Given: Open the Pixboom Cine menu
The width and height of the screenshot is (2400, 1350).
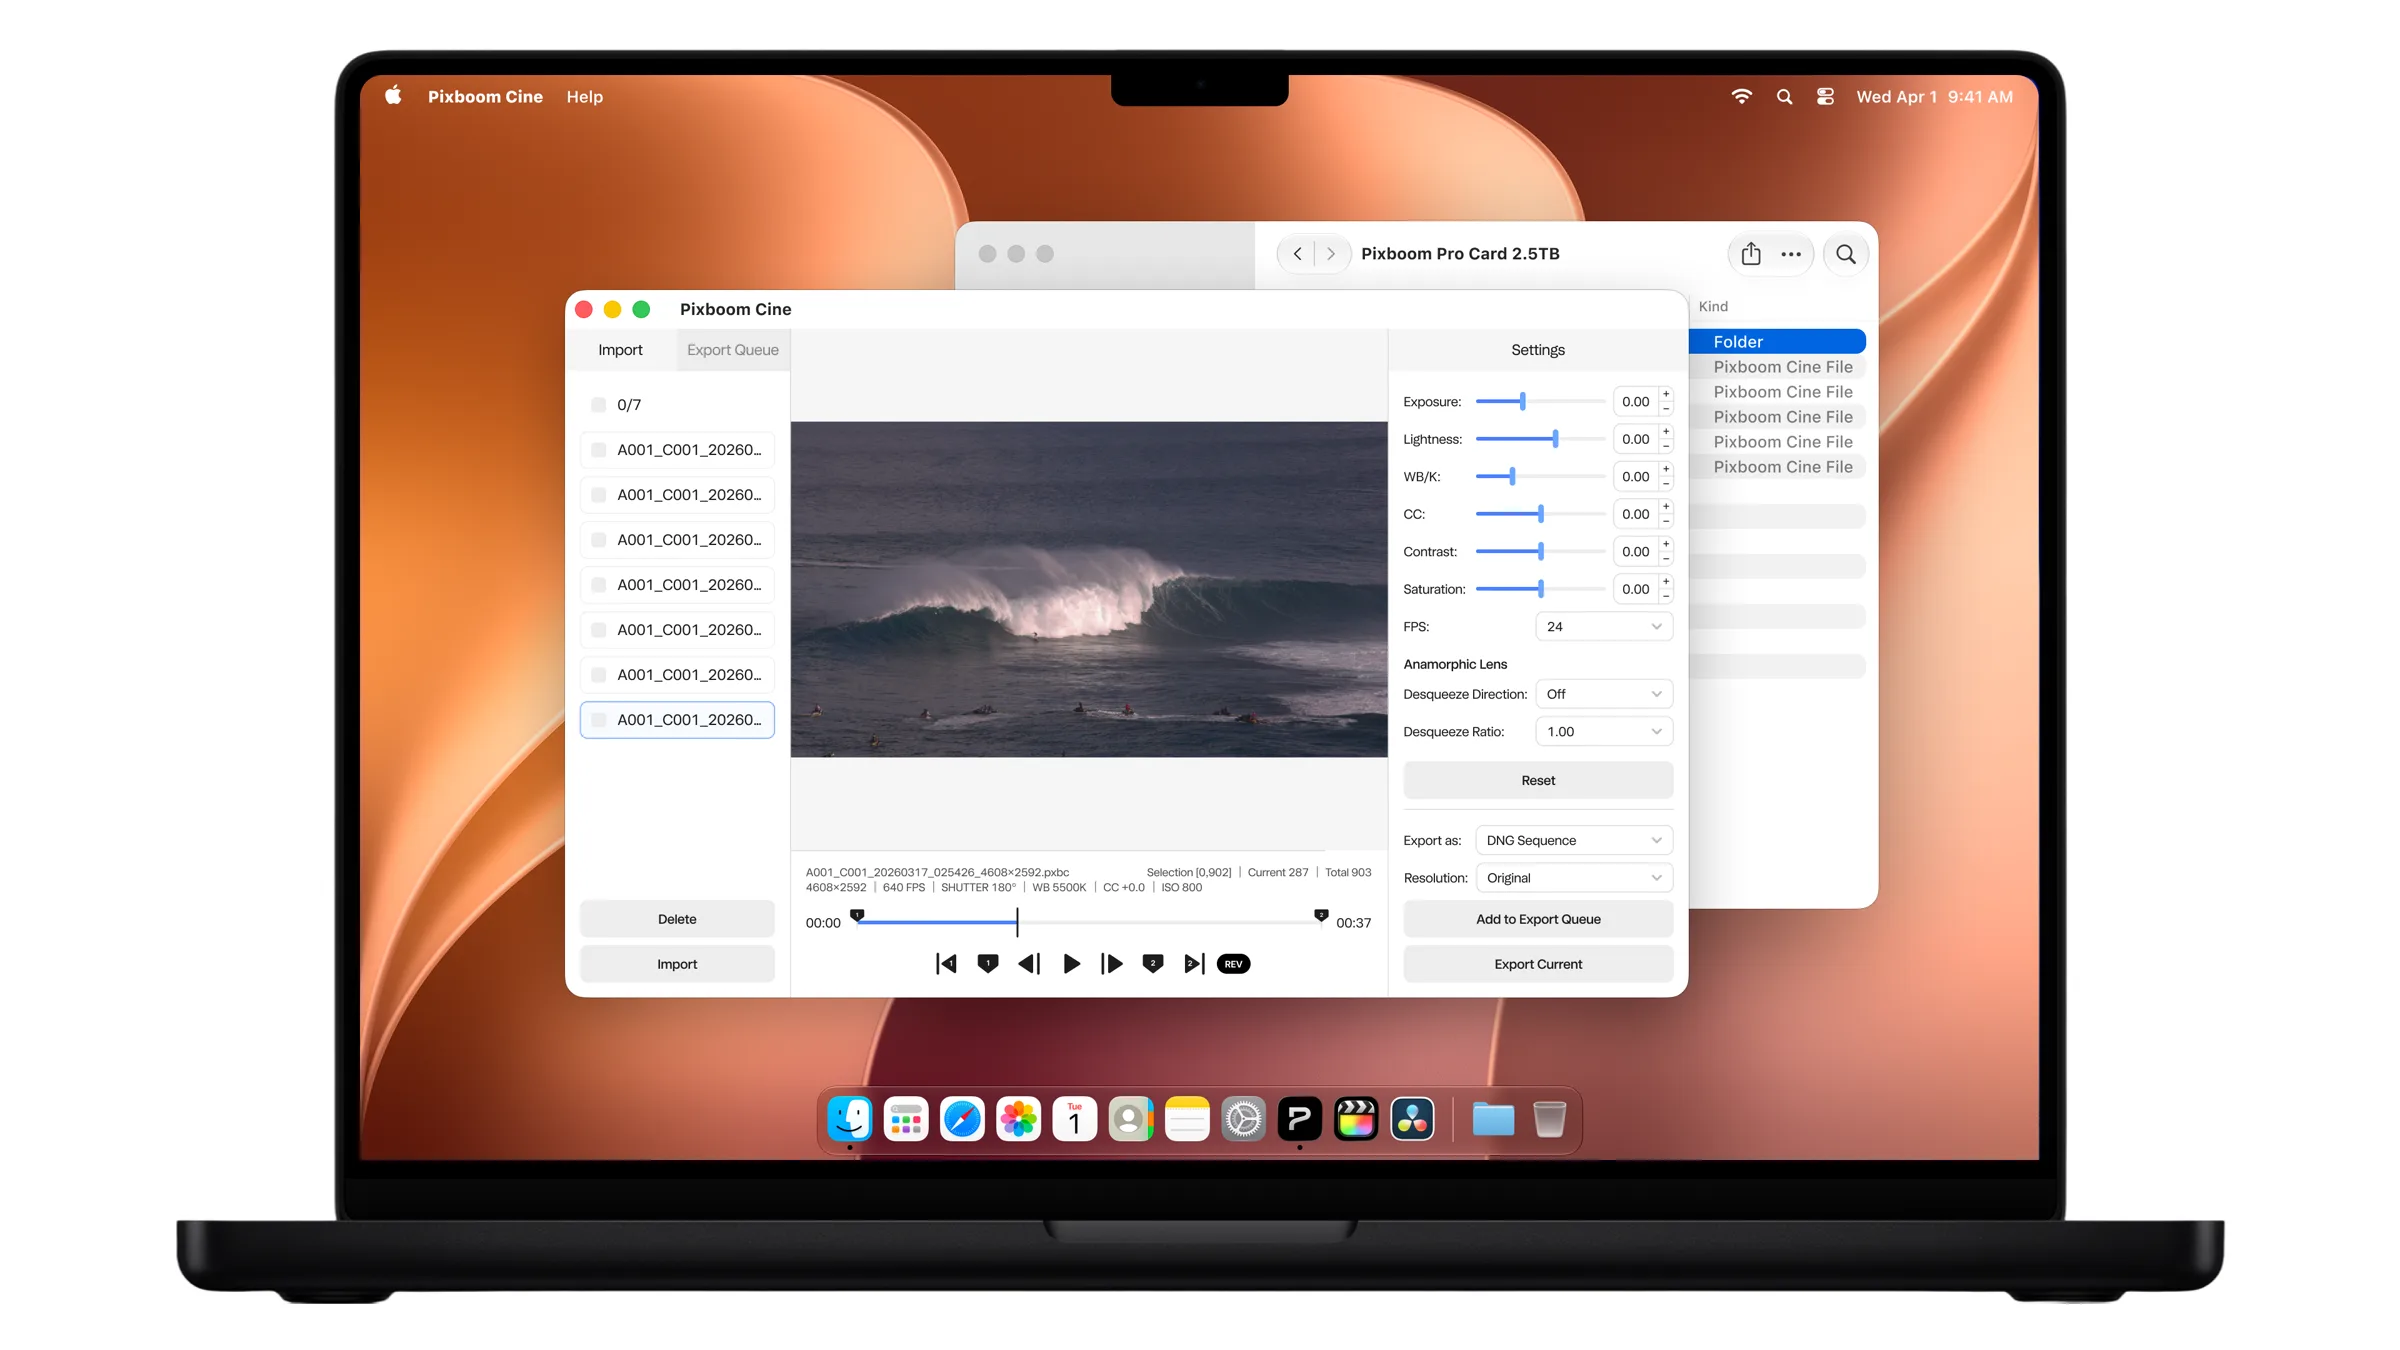Looking at the screenshot, I should [485, 97].
